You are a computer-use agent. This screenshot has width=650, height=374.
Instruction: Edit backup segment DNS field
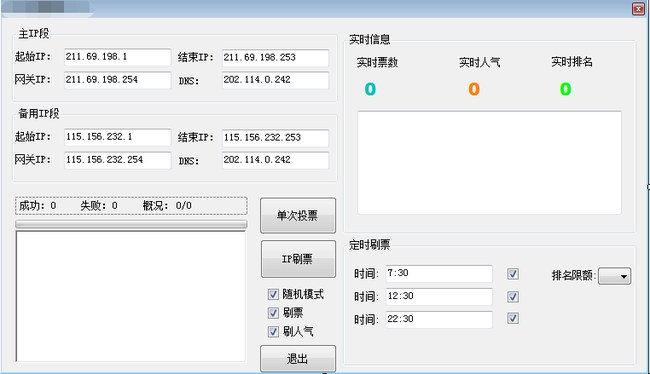click(x=275, y=160)
